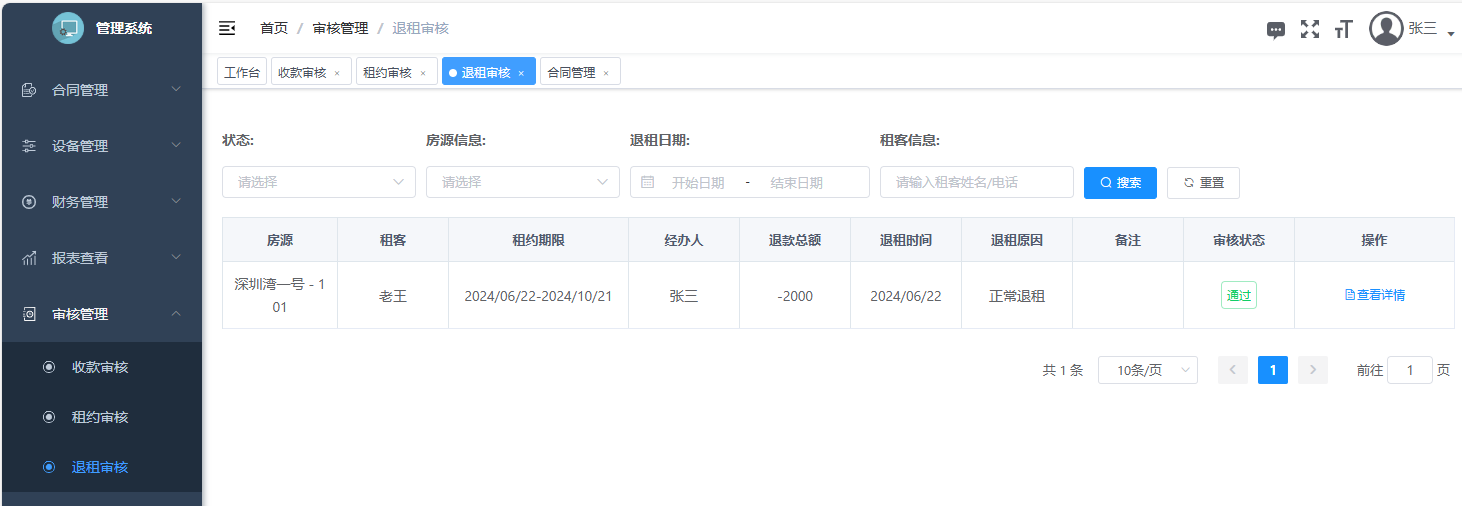This screenshot has width=1462, height=506.
Task: Close the 合同管理 tab
Action: 606,73
